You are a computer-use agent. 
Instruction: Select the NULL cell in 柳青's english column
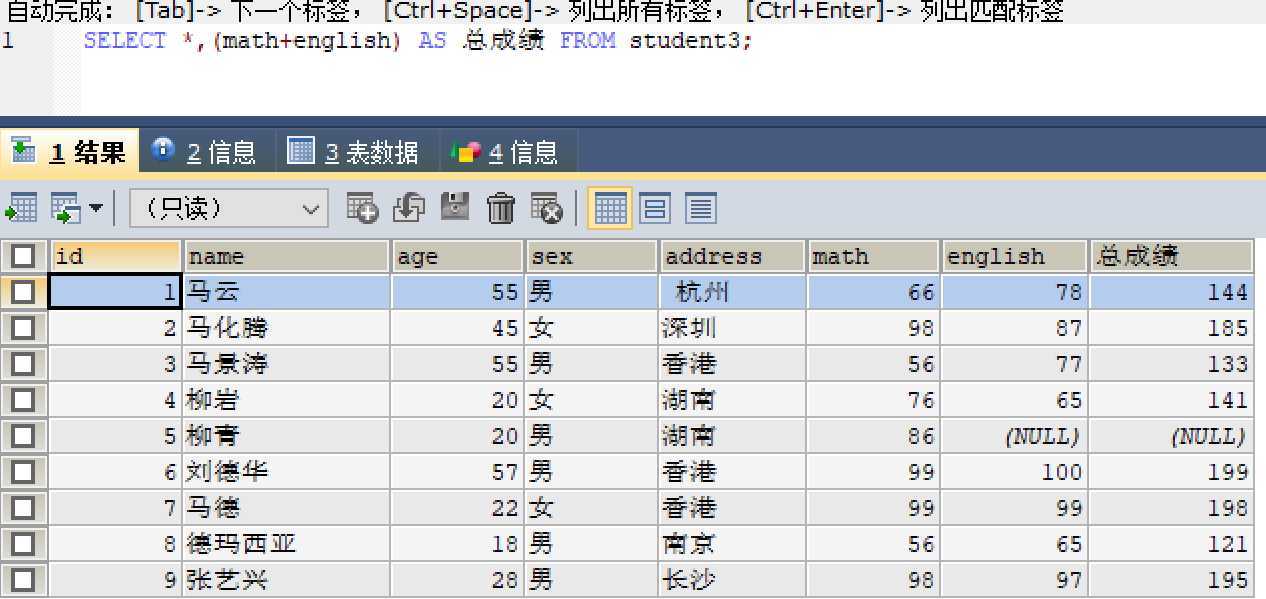(1013, 436)
